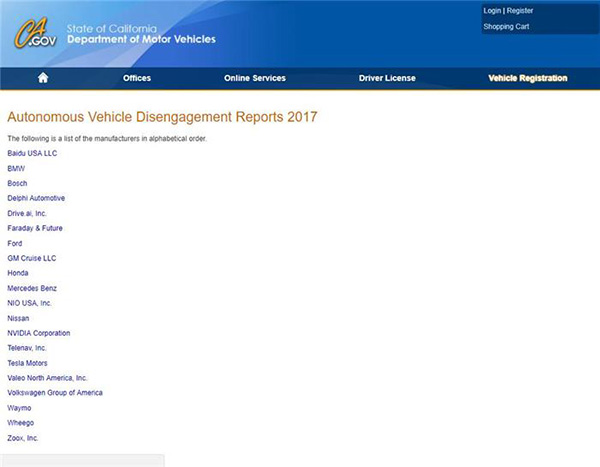Open the Waymo disengagement report
Screen dimensions: 600x467
pos(19,408)
